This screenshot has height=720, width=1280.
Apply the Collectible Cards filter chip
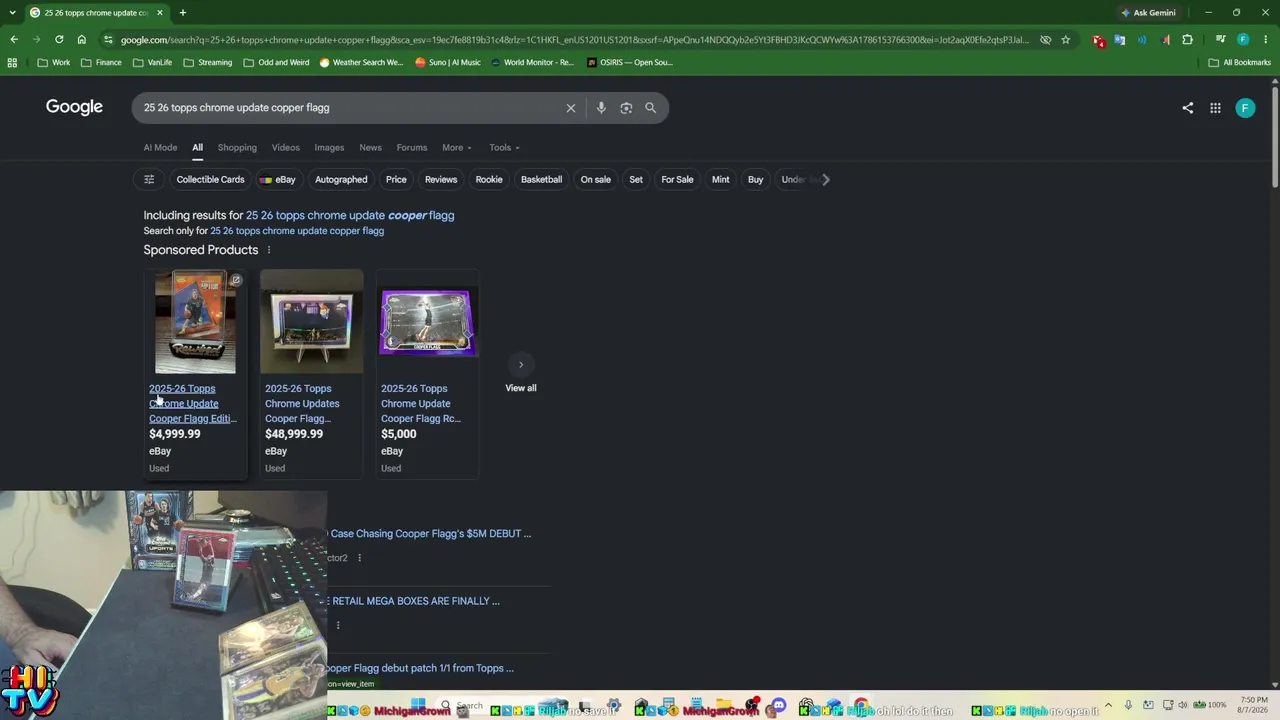(210, 180)
